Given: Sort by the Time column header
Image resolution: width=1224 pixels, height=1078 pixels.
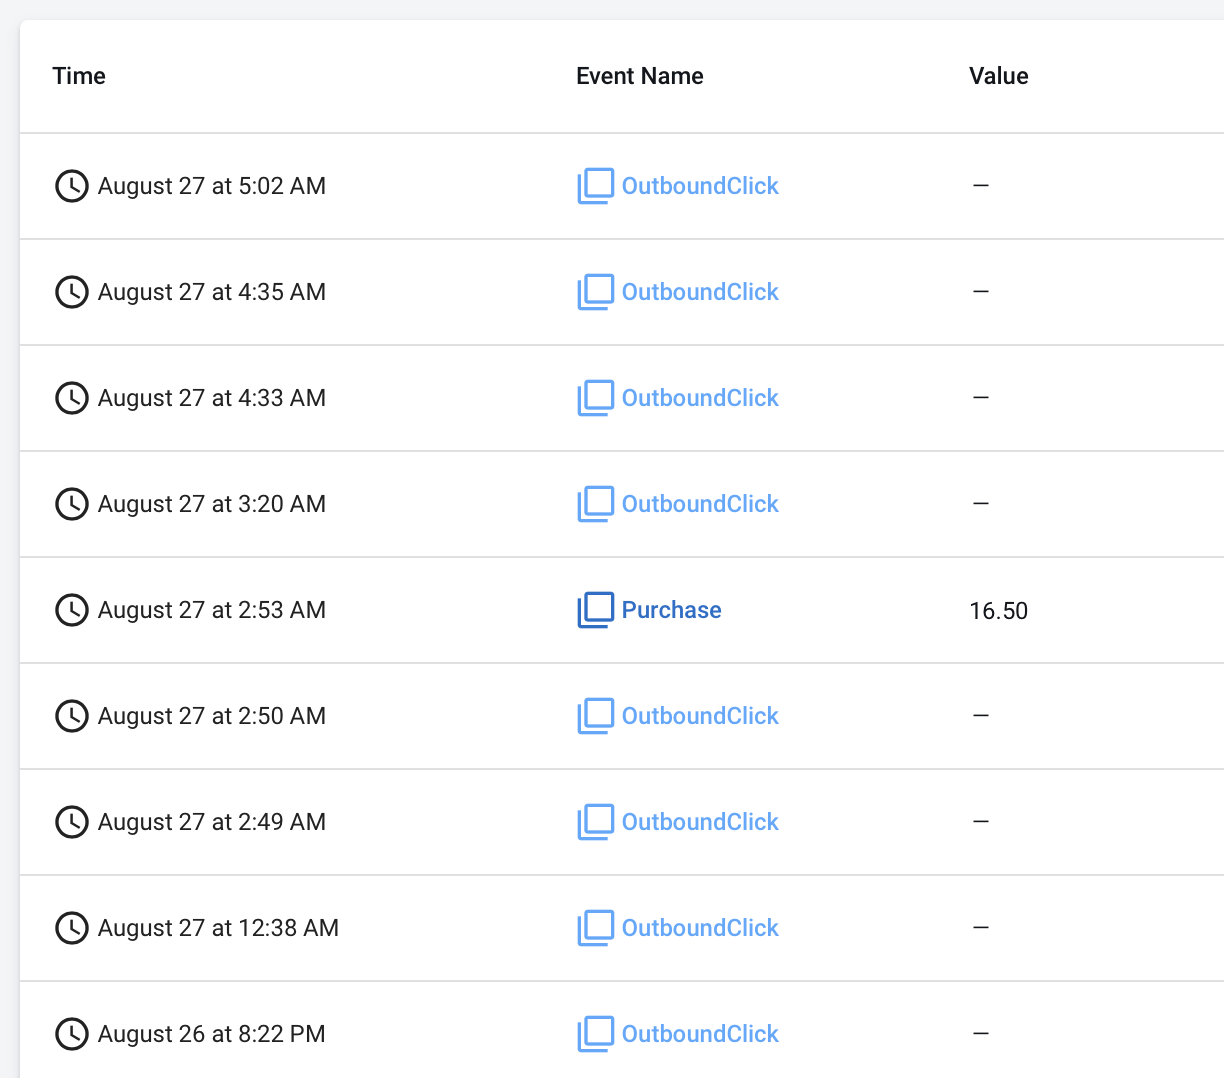Looking at the screenshot, I should coord(79,76).
